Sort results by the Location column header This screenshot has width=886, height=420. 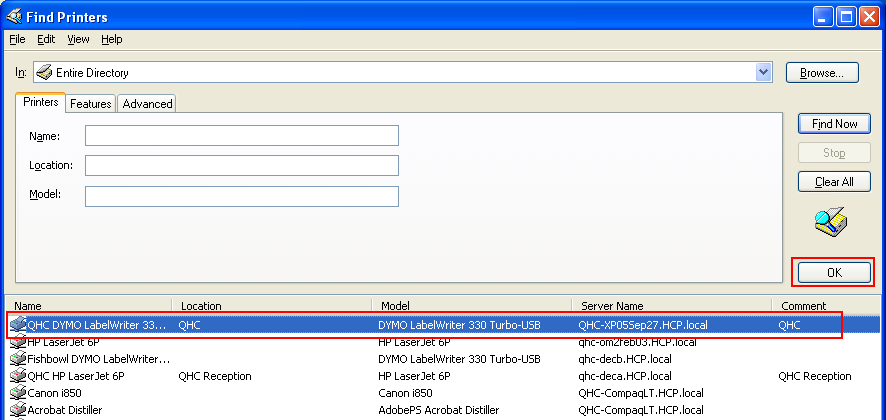tap(272, 305)
